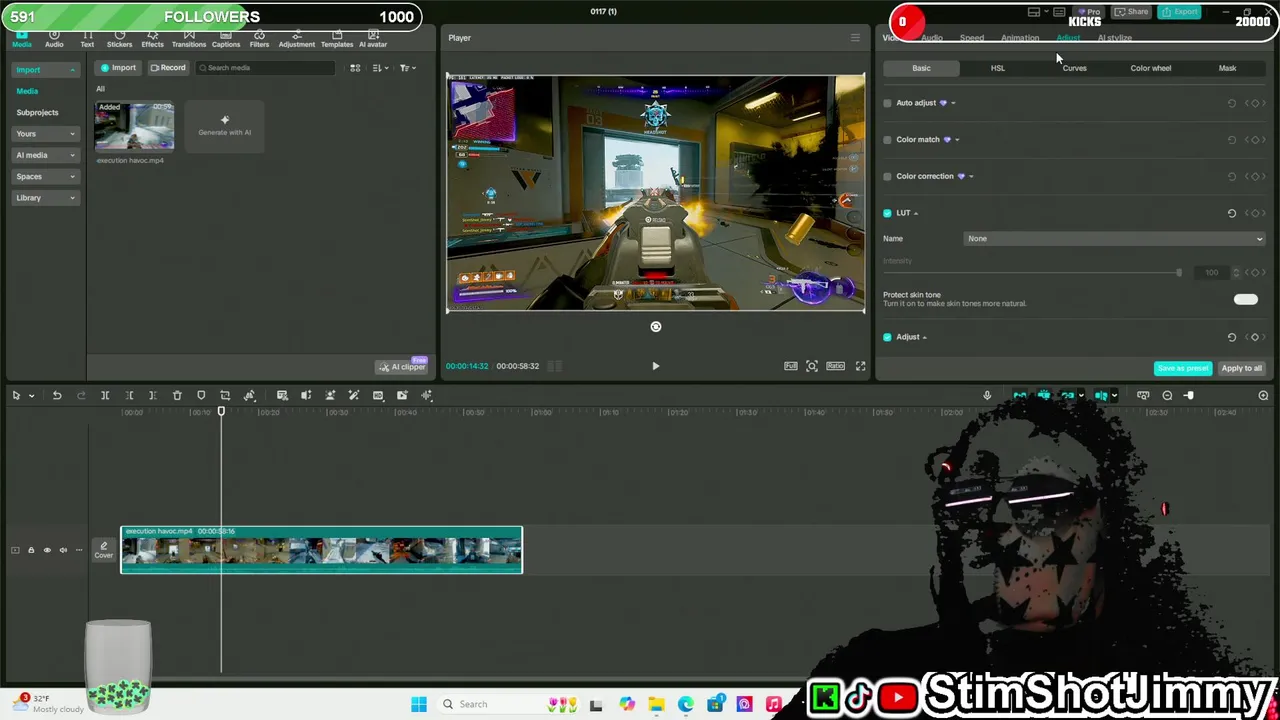Enable the Color match checkbox
Image resolution: width=1280 pixels, height=720 pixels.
pos(887,140)
